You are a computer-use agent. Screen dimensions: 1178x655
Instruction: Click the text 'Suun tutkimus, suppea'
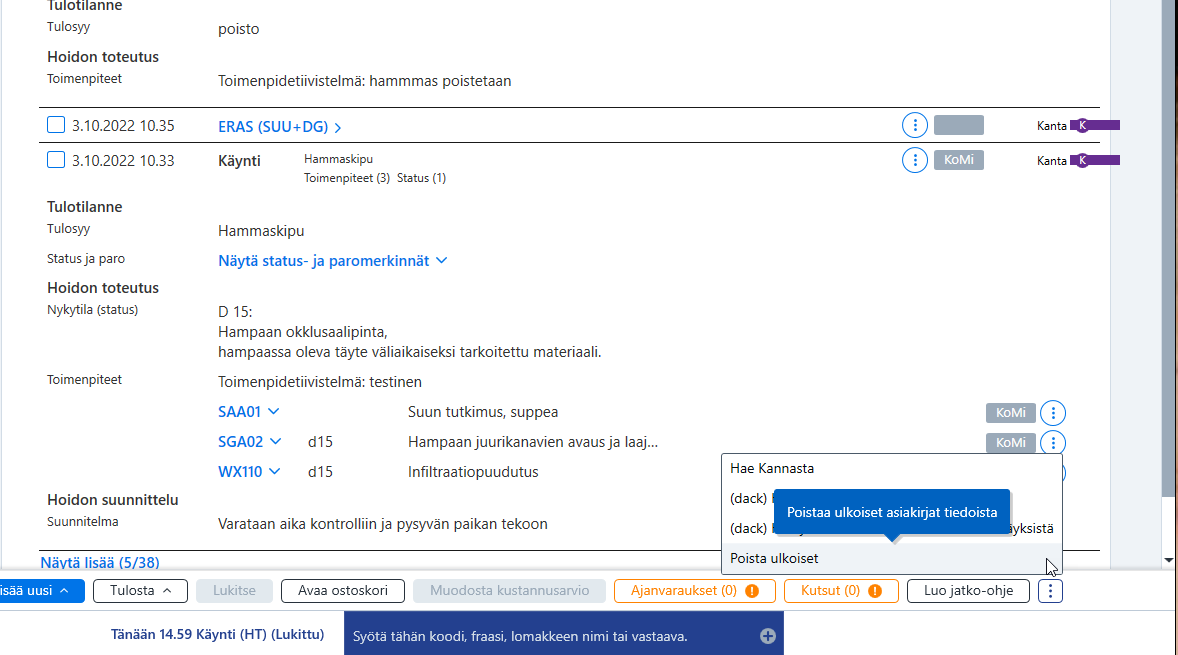483,412
